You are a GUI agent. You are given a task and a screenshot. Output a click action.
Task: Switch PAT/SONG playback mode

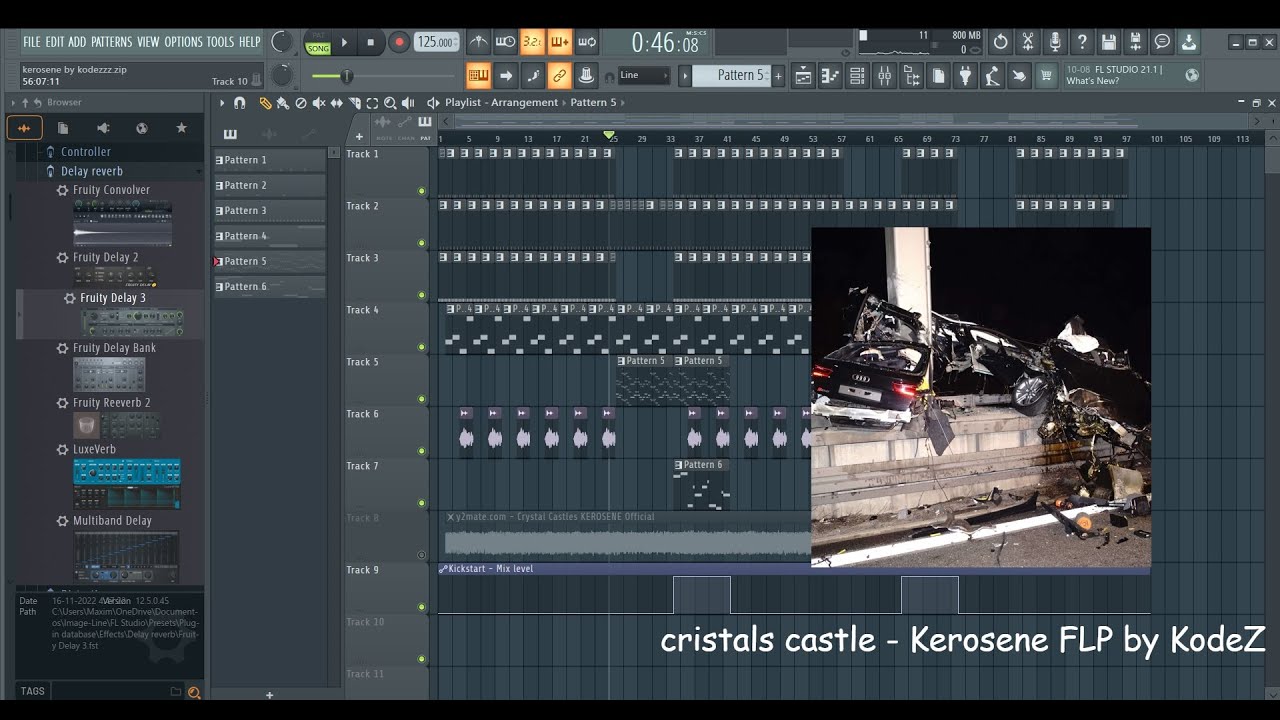pyautogui.click(x=318, y=42)
